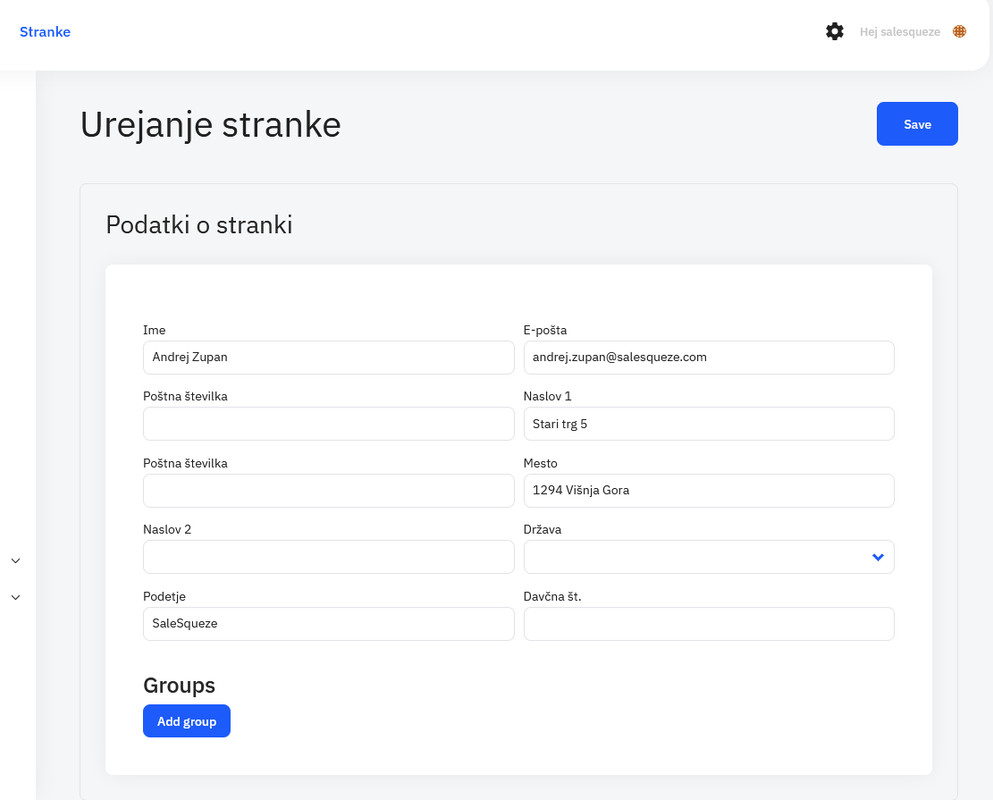Expand the lower sidebar chevron
This screenshot has height=800, width=993.
(x=16, y=597)
